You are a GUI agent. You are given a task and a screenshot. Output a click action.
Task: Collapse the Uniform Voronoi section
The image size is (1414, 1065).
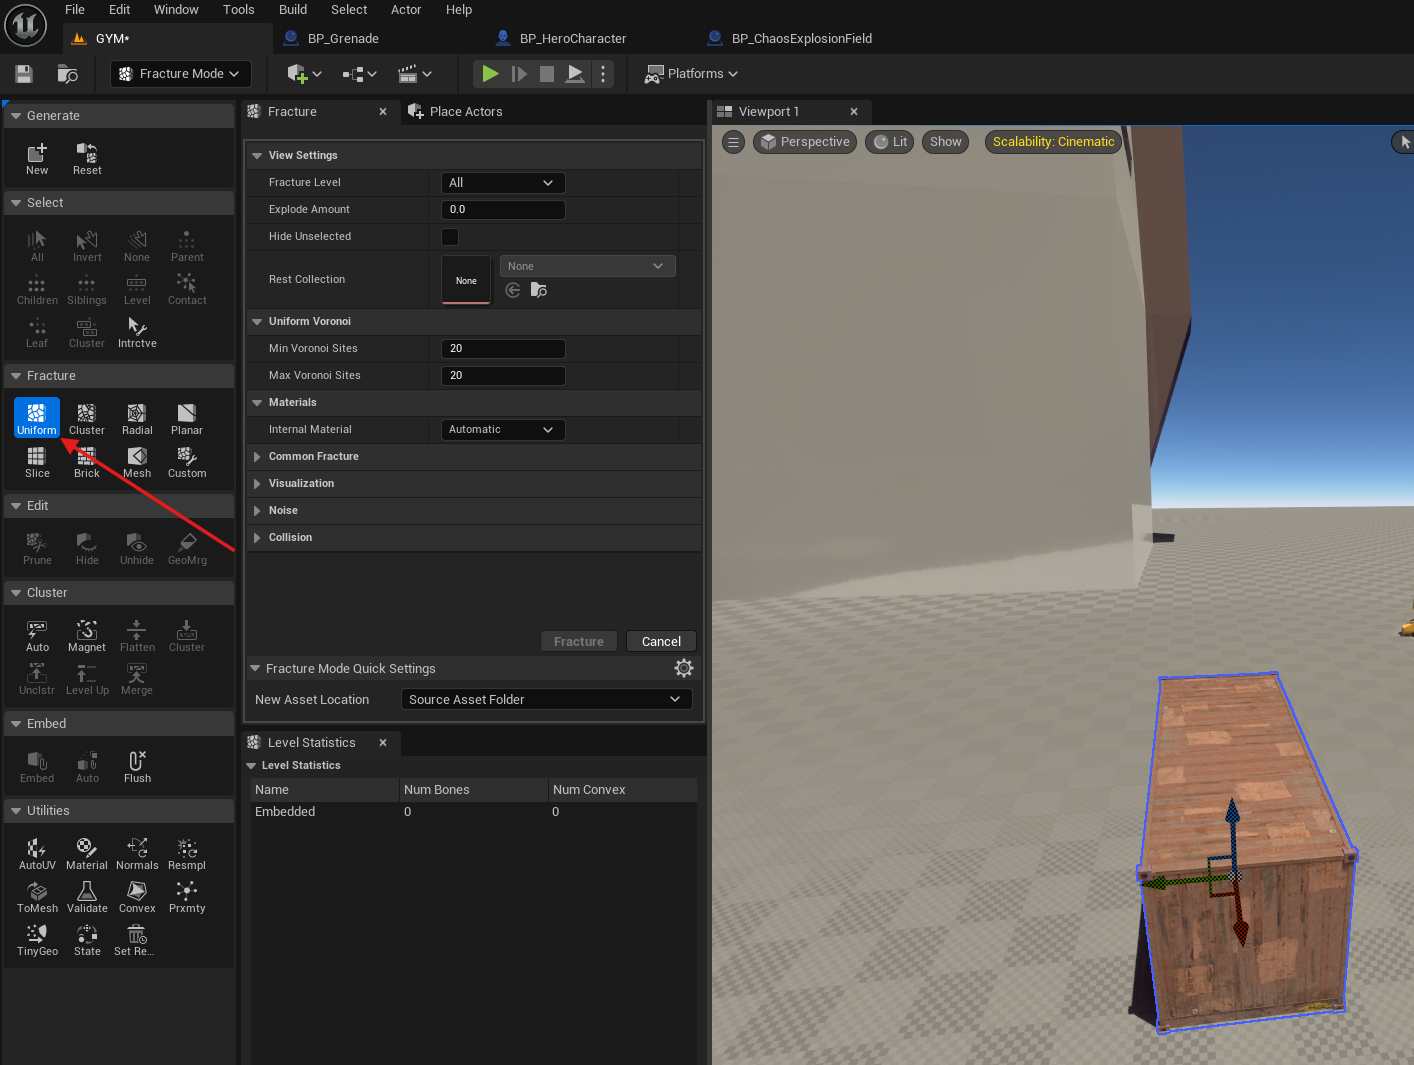click(x=257, y=322)
